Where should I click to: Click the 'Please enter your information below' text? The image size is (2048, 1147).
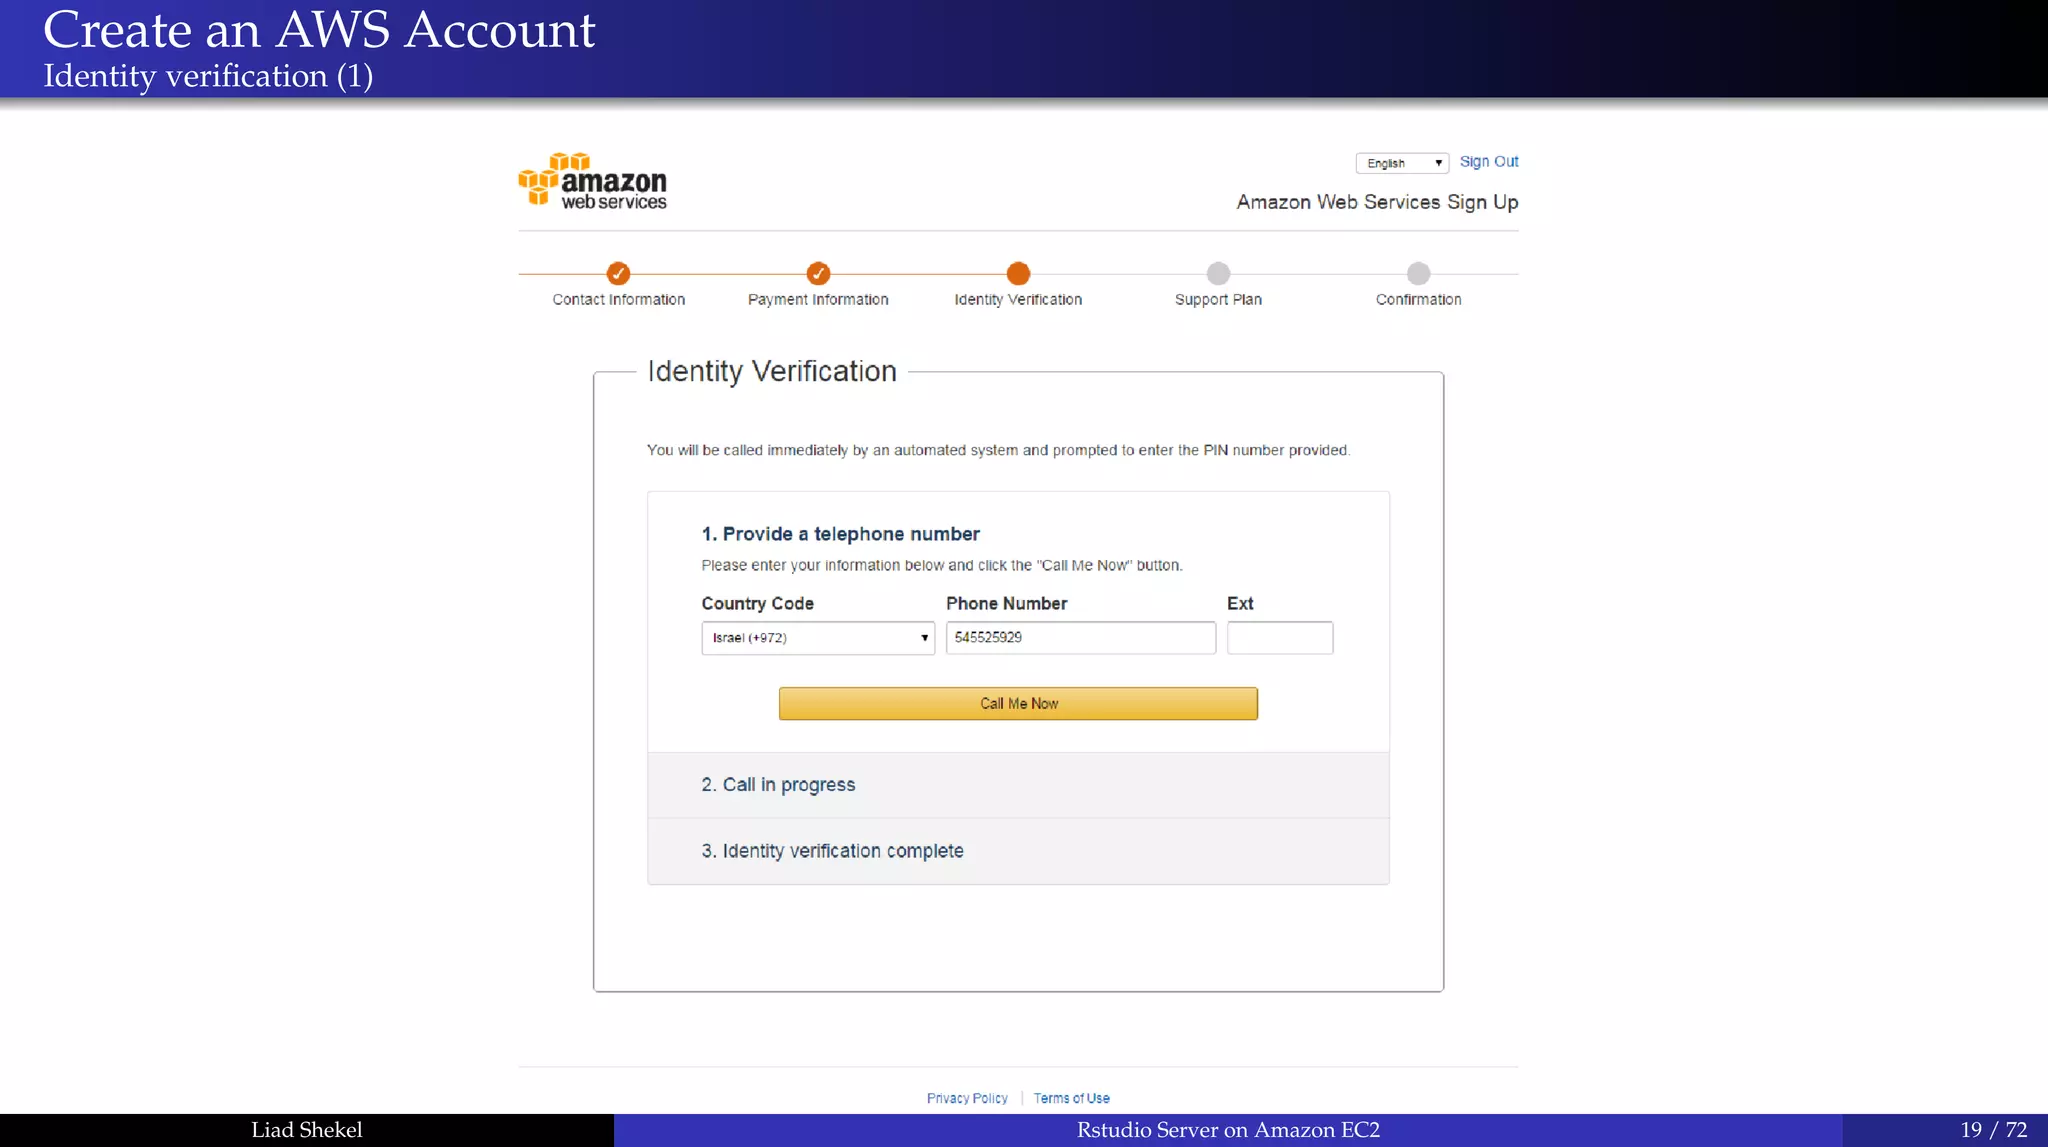pyautogui.click(x=942, y=565)
